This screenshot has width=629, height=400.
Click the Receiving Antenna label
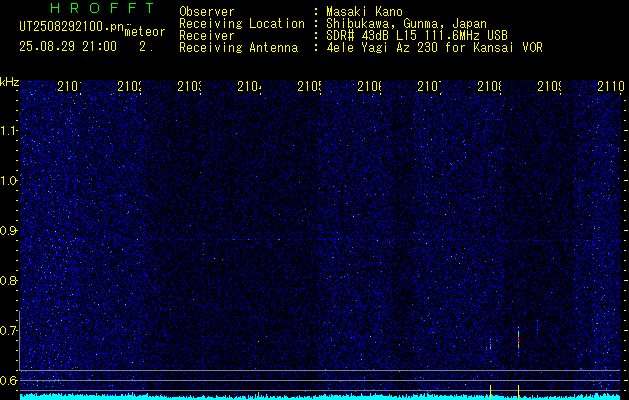(238, 48)
